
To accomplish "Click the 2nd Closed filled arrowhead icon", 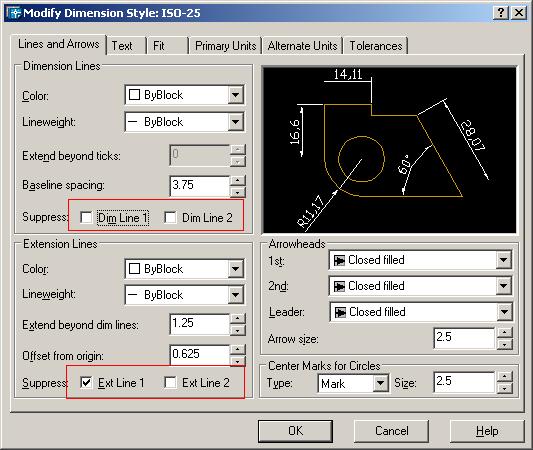I will (x=339, y=287).
